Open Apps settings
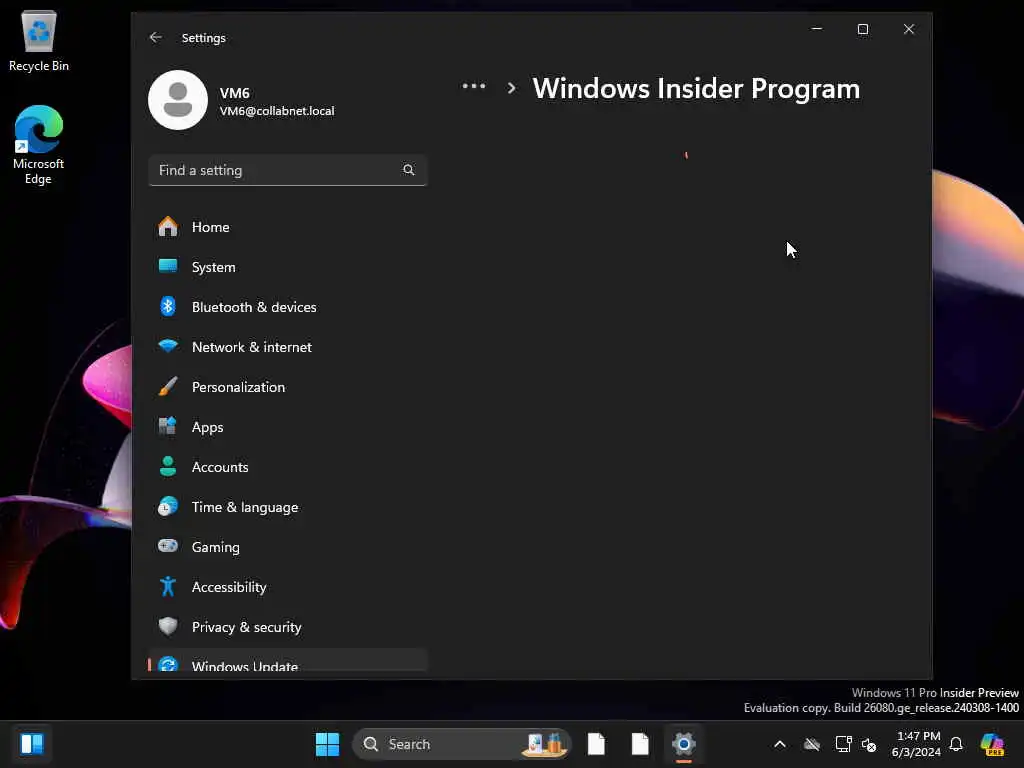Screen dimensions: 1024x768 (x=287, y=427)
